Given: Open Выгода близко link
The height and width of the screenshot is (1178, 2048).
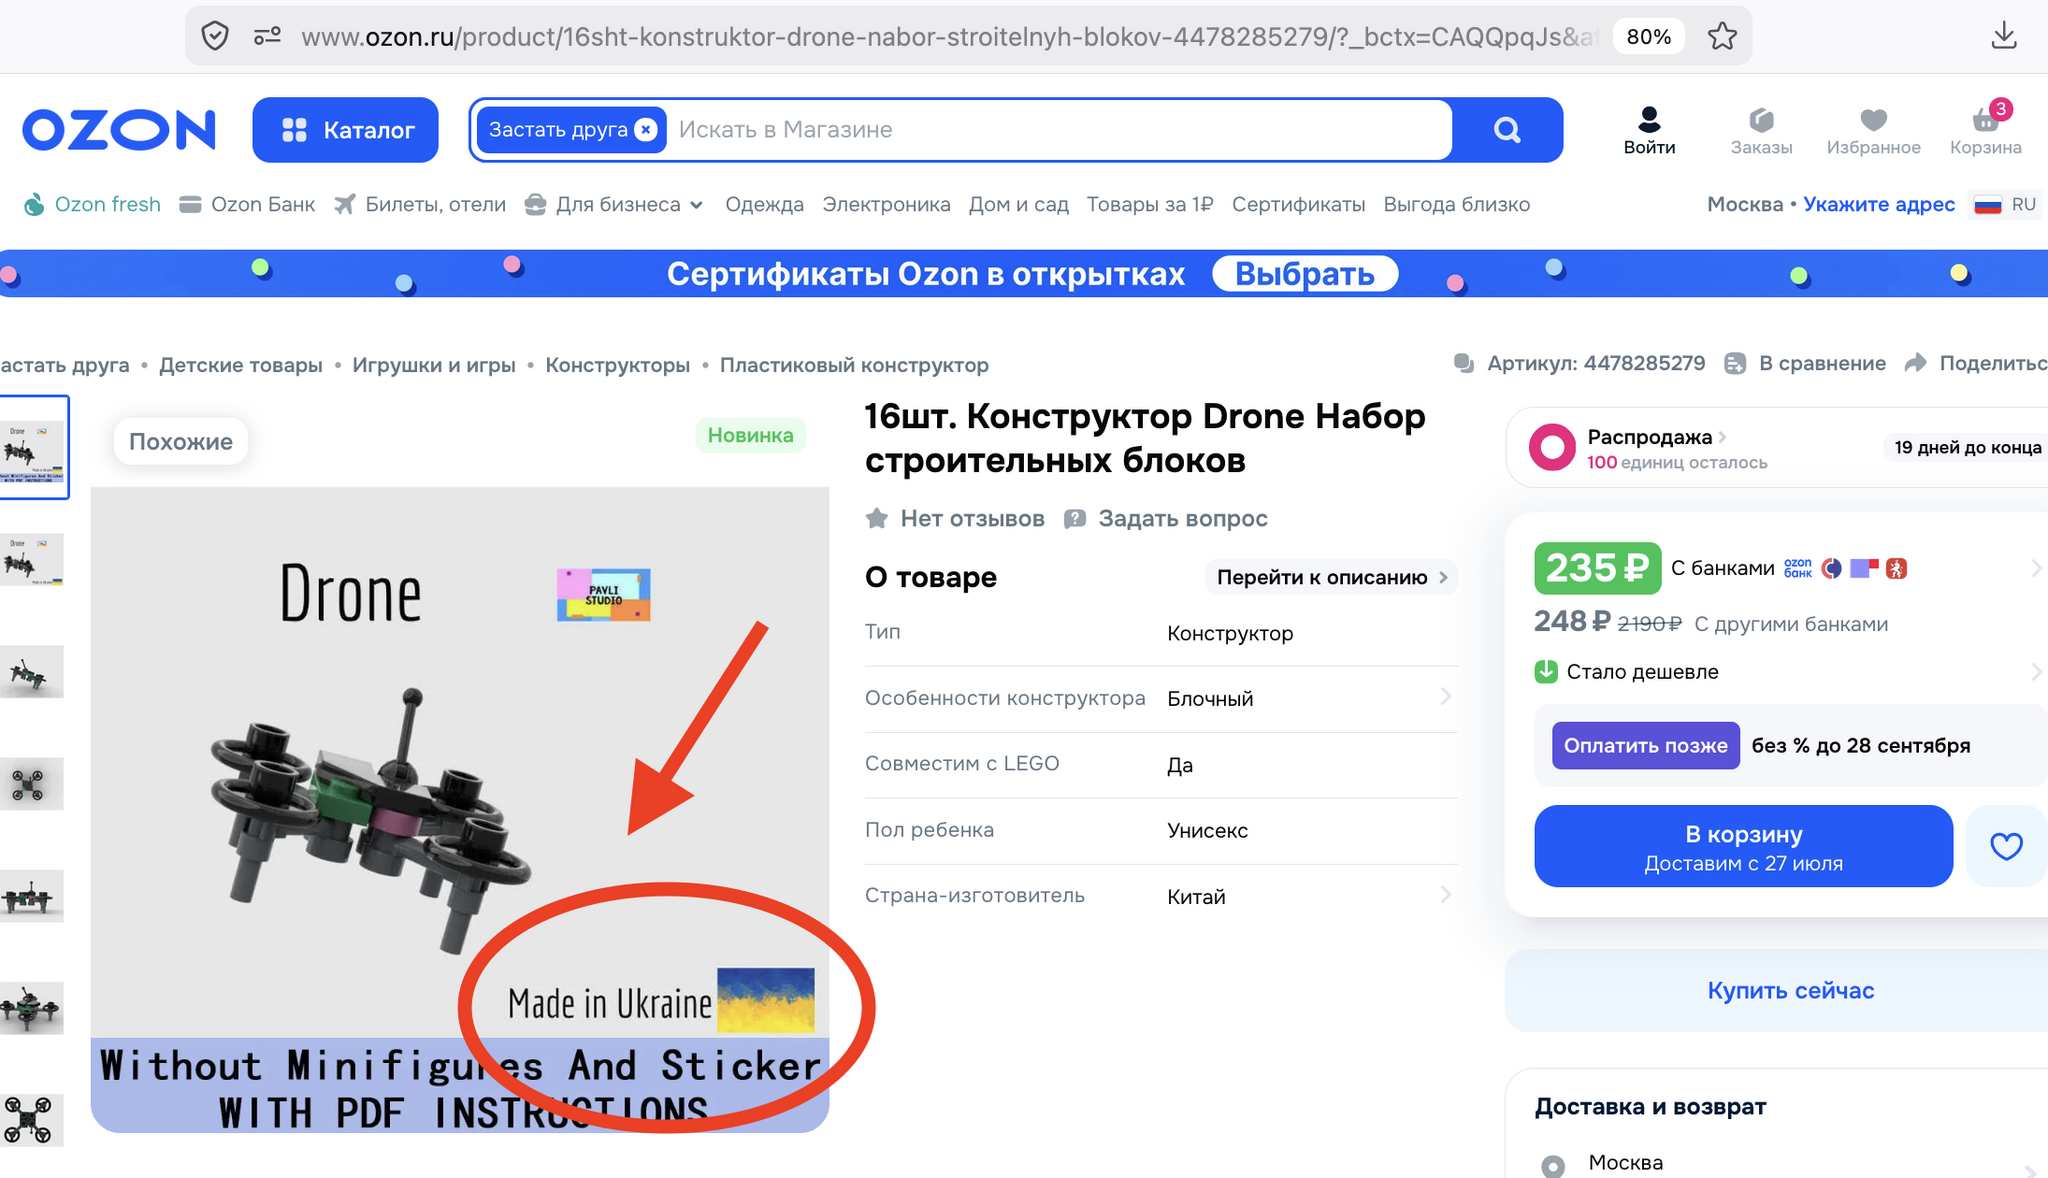Looking at the screenshot, I should [x=1456, y=204].
